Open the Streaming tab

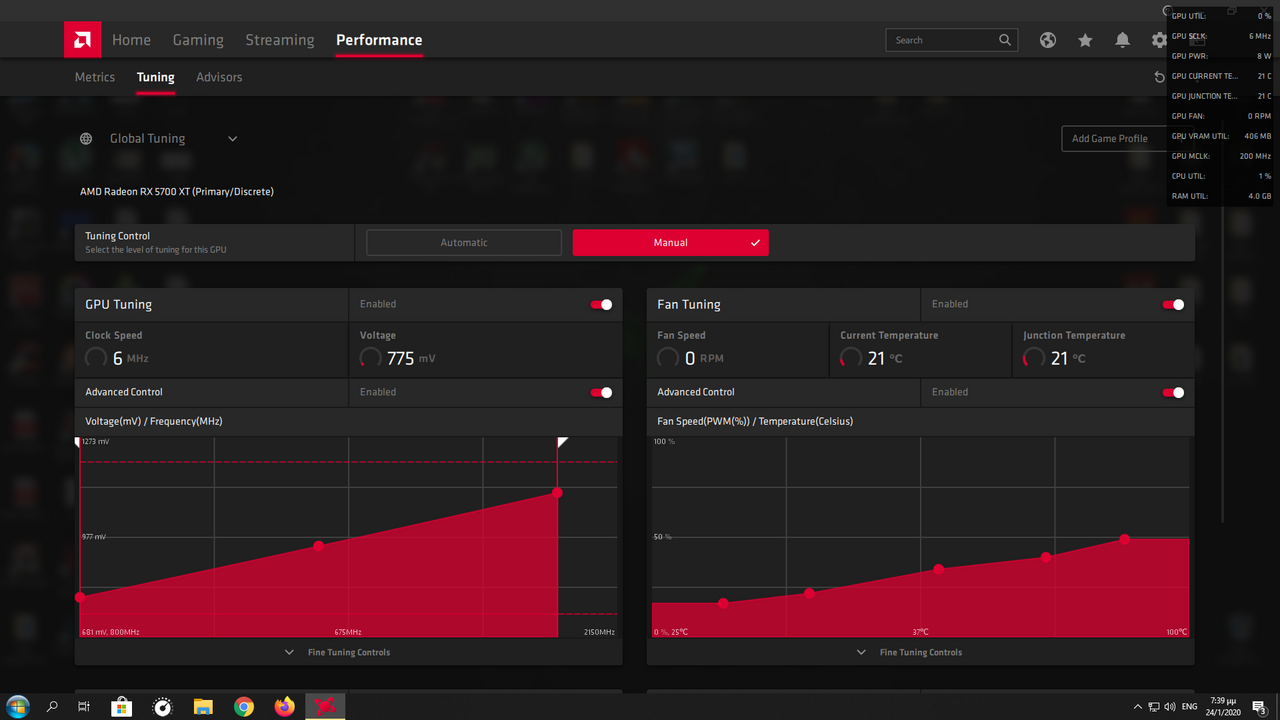click(x=280, y=40)
